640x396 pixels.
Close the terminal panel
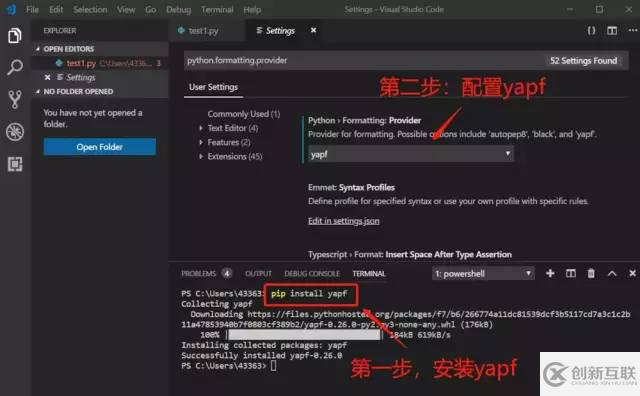pyautogui.click(x=632, y=273)
